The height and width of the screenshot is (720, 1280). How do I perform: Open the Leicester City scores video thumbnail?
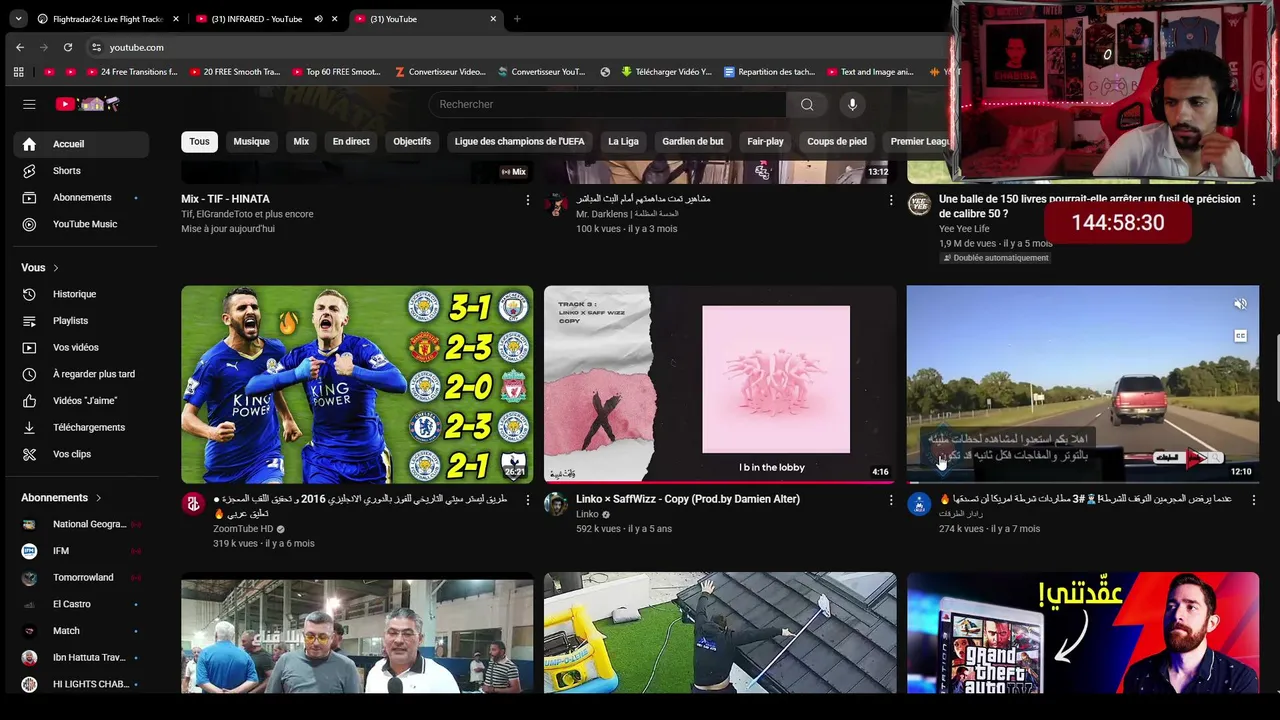click(x=357, y=384)
